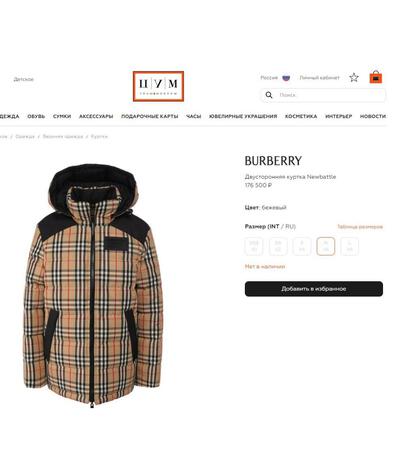Screen dimensions: 400x474
Task: Click the ЦУМ logo
Action: pos(158,86)
